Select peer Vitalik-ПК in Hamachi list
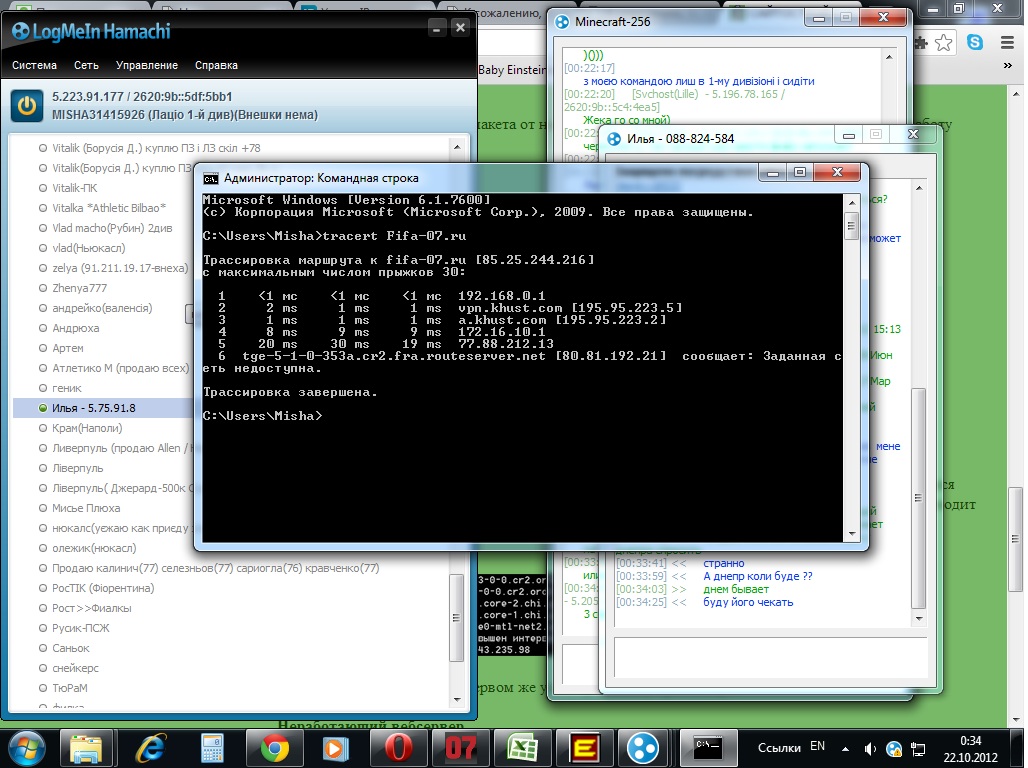The height and width of the screenshot is (768, 1028). 75,188
